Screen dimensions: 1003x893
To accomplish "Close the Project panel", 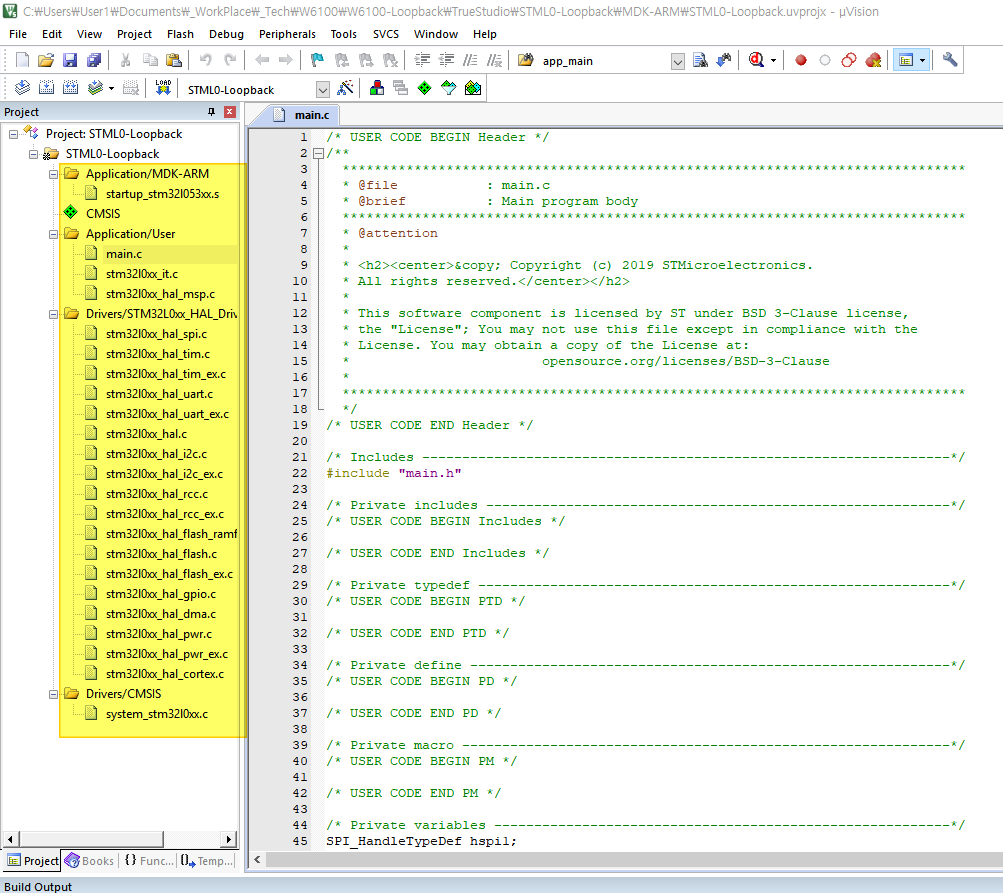I will tap(230, 112).
